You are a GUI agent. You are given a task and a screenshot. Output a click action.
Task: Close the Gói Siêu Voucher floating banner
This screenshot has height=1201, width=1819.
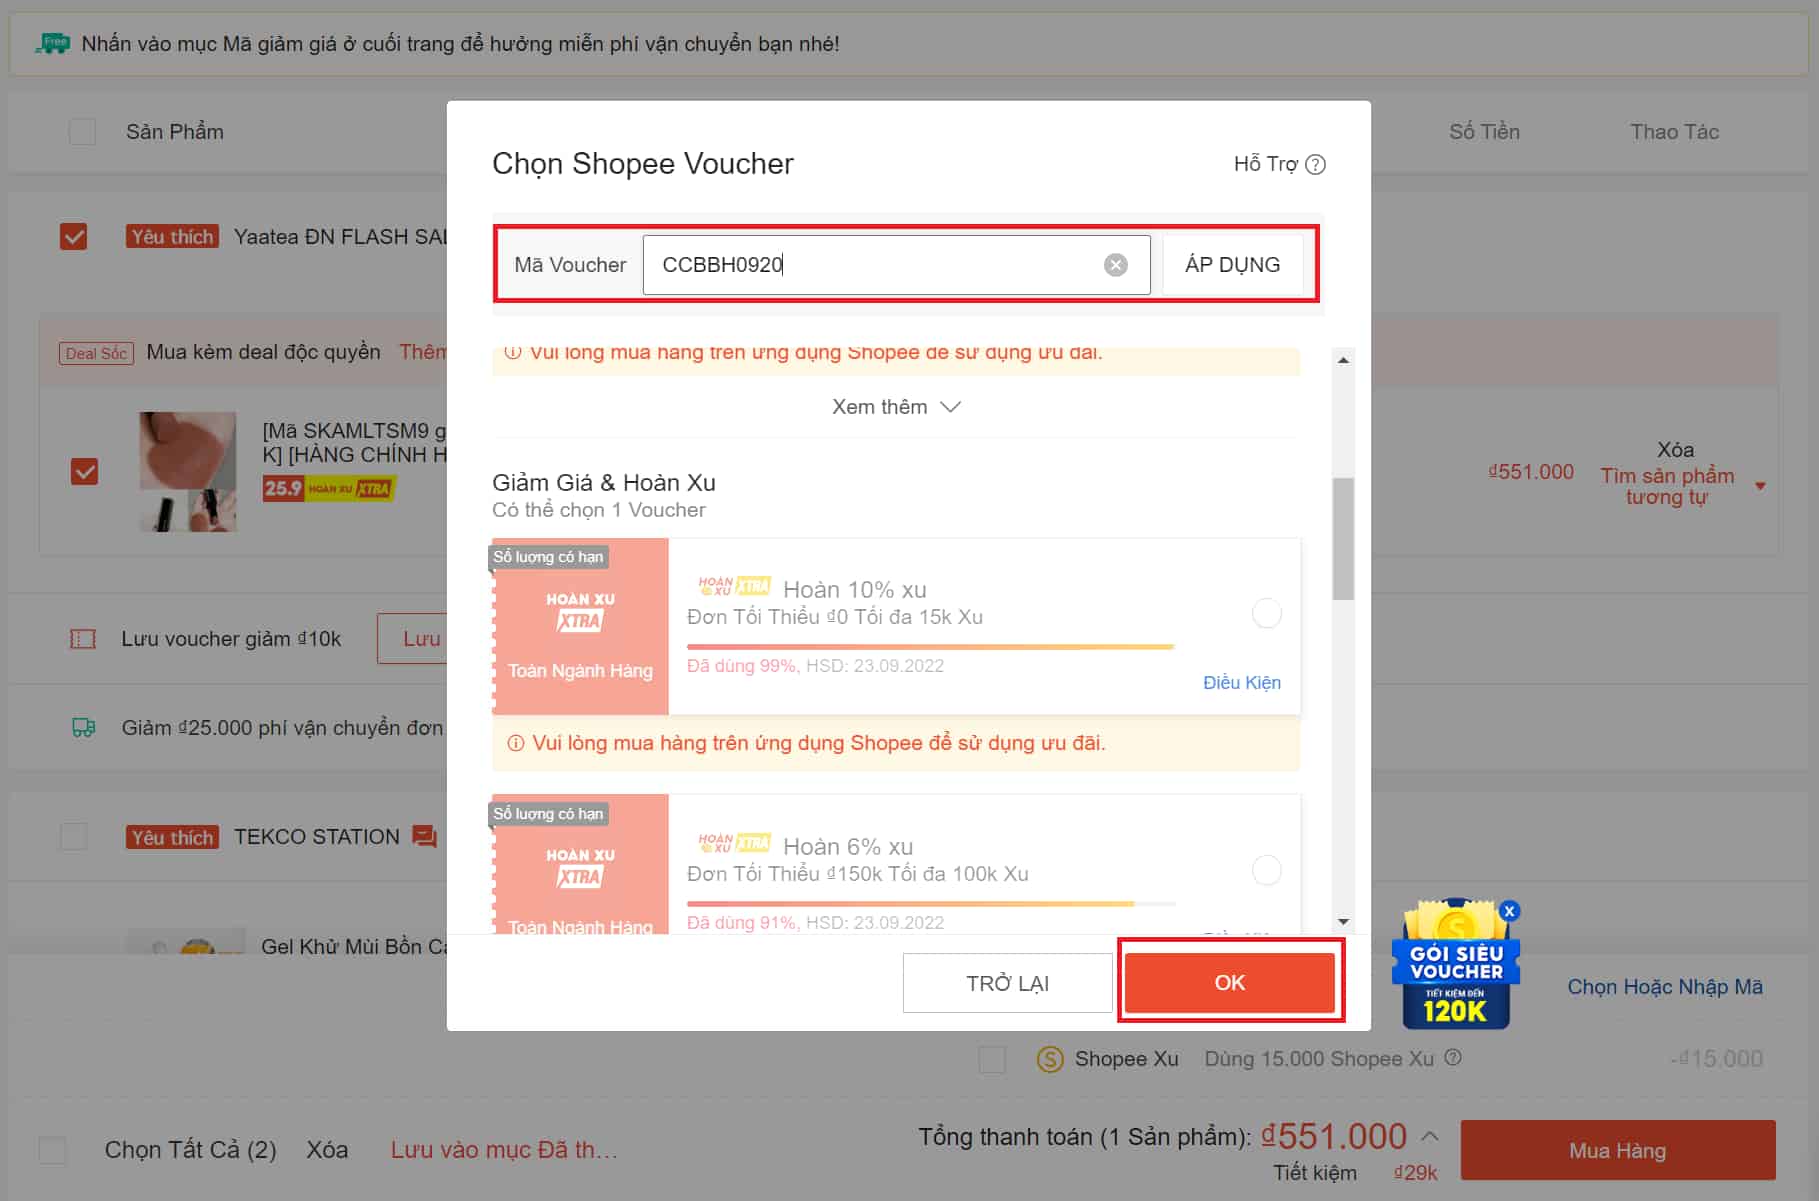coord(1509,911)
